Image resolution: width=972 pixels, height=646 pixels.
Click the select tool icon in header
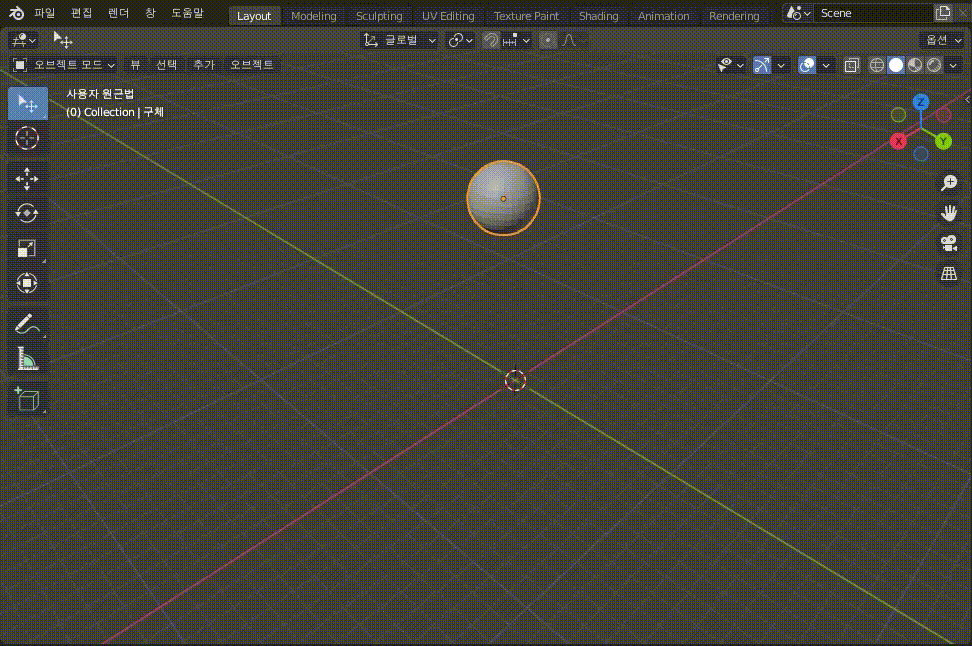[x=63, y=40]
